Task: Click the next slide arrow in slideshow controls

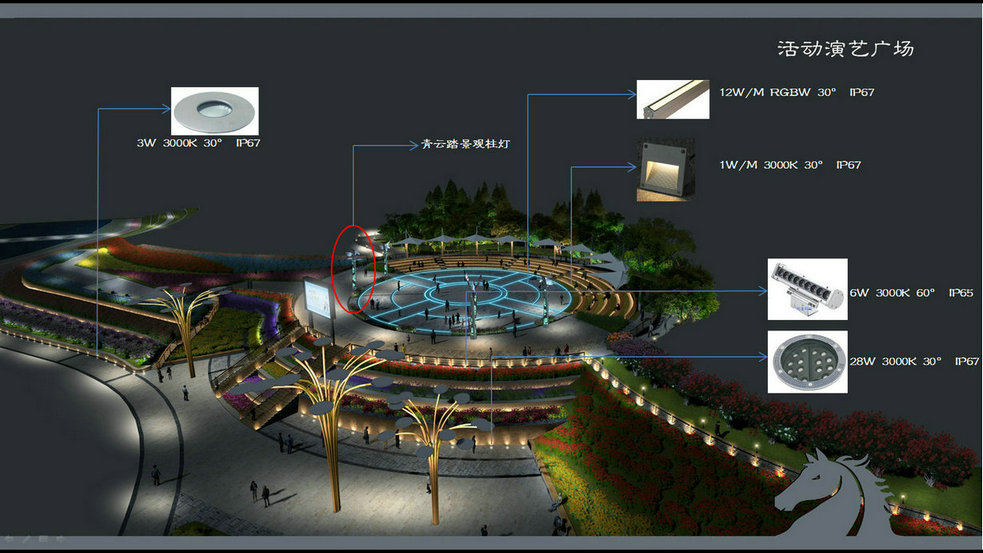Action: (60, 539)
